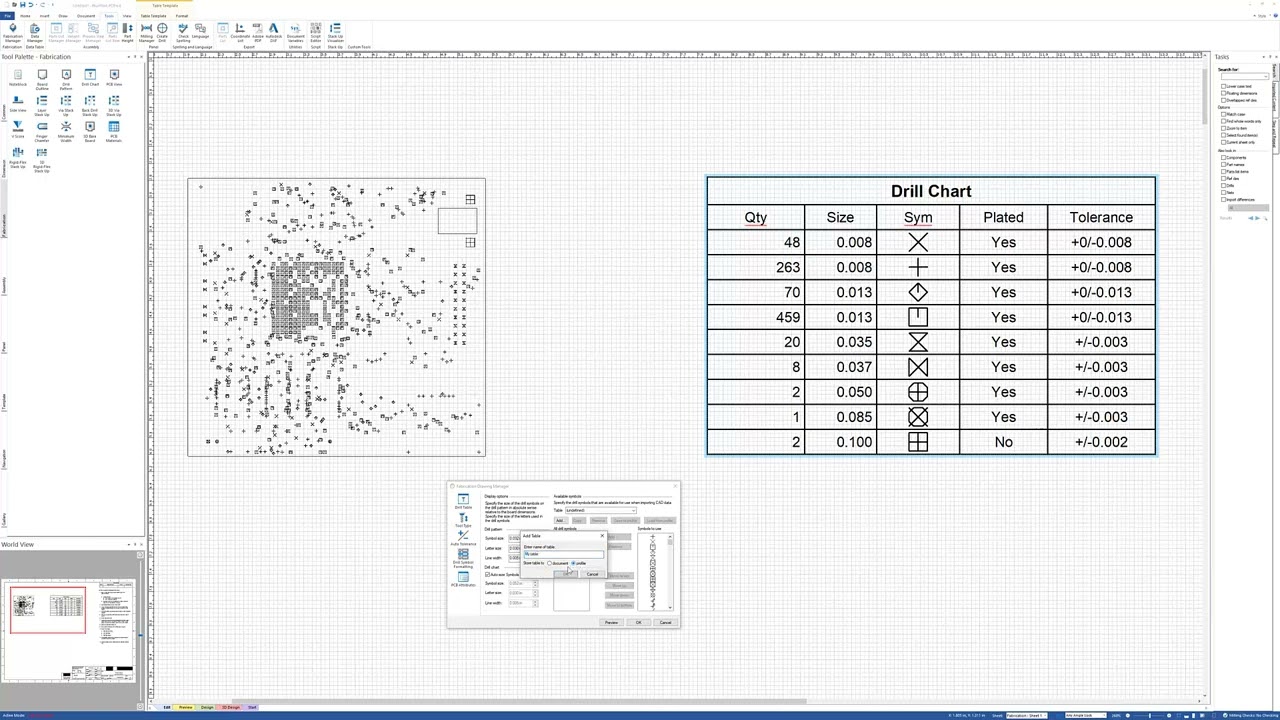1280x720 pixels.
Task: Run Check Spelling from the ribbon
Action: coord(183,34)
